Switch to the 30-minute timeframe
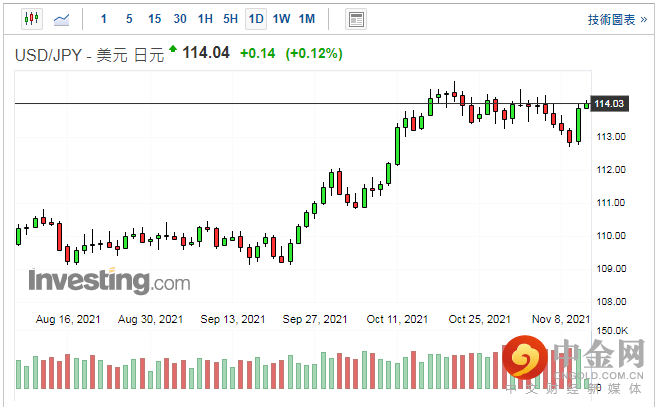This screenshot has width=659, height=407. click(x=179, y=19)
